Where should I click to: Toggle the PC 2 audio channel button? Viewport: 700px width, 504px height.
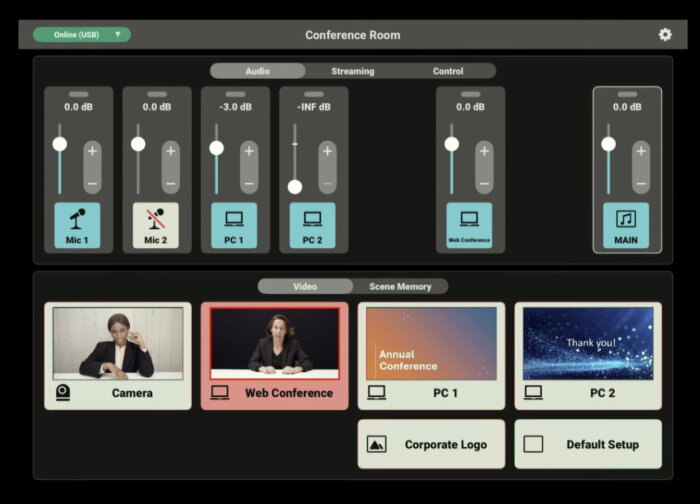312,219
